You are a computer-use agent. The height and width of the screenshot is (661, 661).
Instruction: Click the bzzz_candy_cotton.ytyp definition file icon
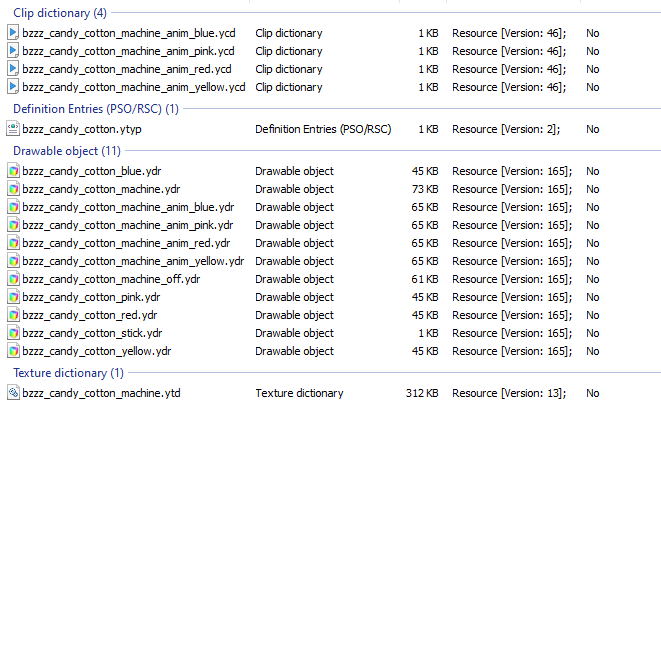tap(13, 129)
